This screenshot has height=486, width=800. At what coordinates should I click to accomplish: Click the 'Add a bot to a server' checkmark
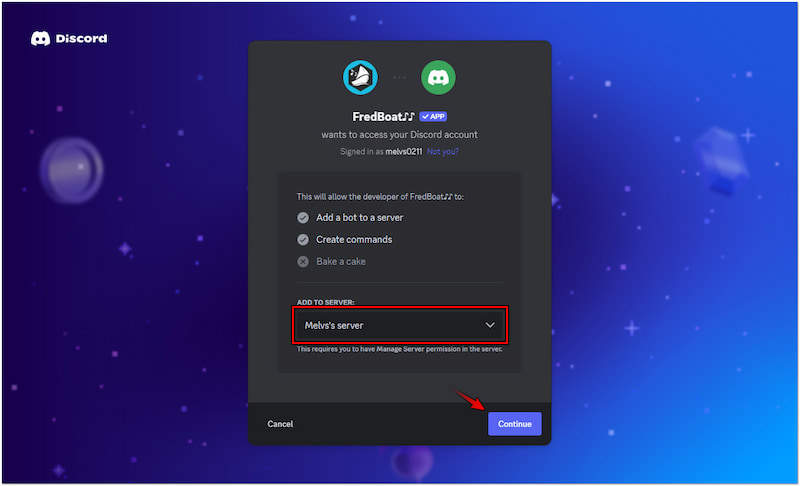(303, 218)
